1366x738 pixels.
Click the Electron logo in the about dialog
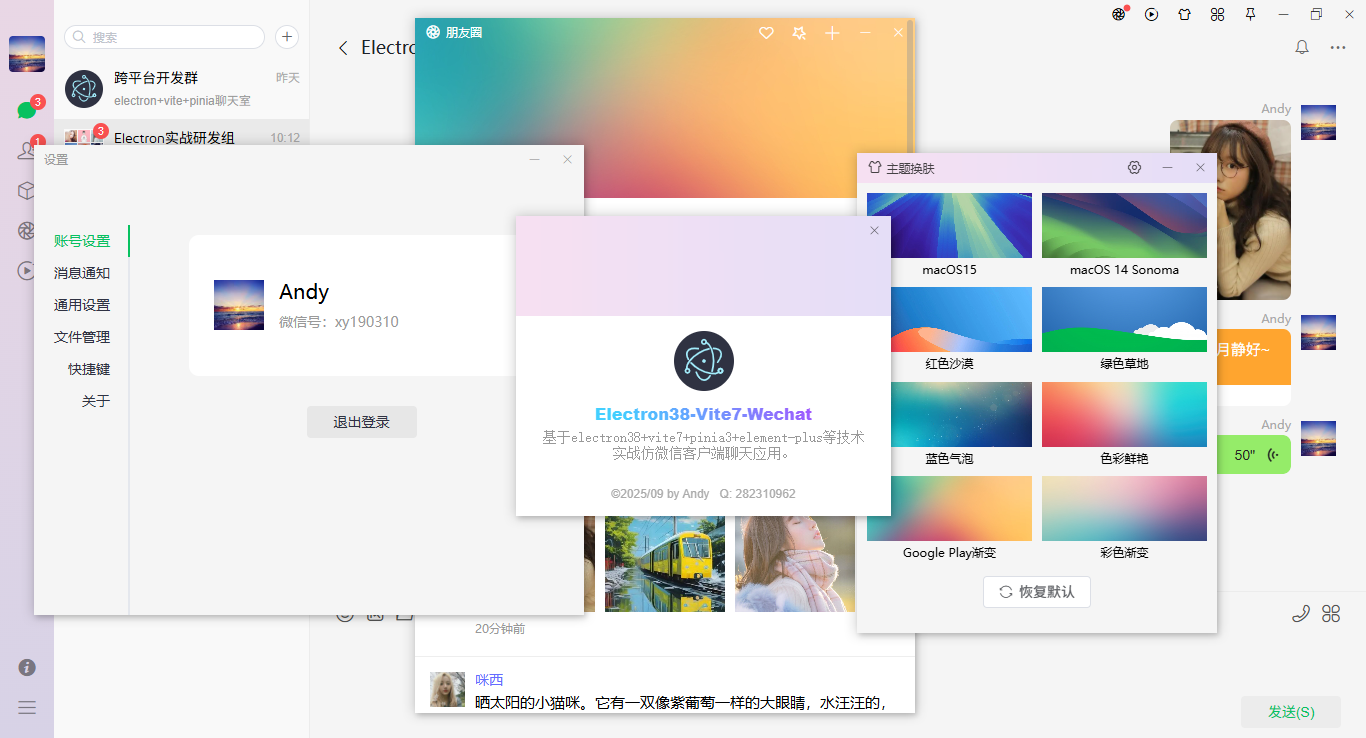[704, 361]
